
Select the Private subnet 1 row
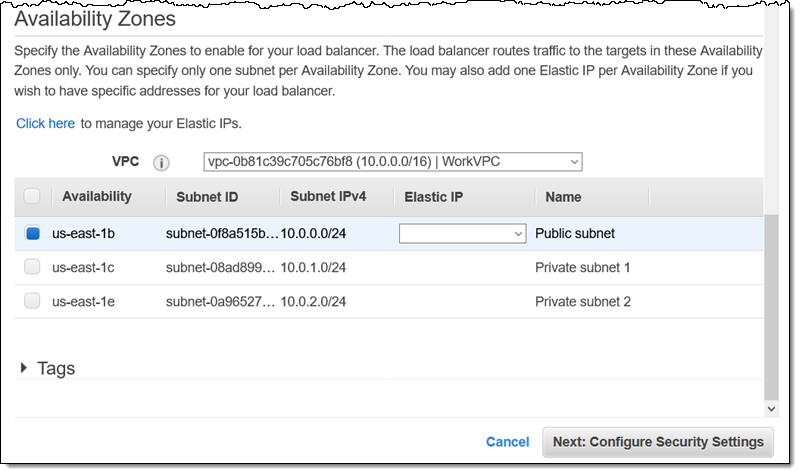582,267
